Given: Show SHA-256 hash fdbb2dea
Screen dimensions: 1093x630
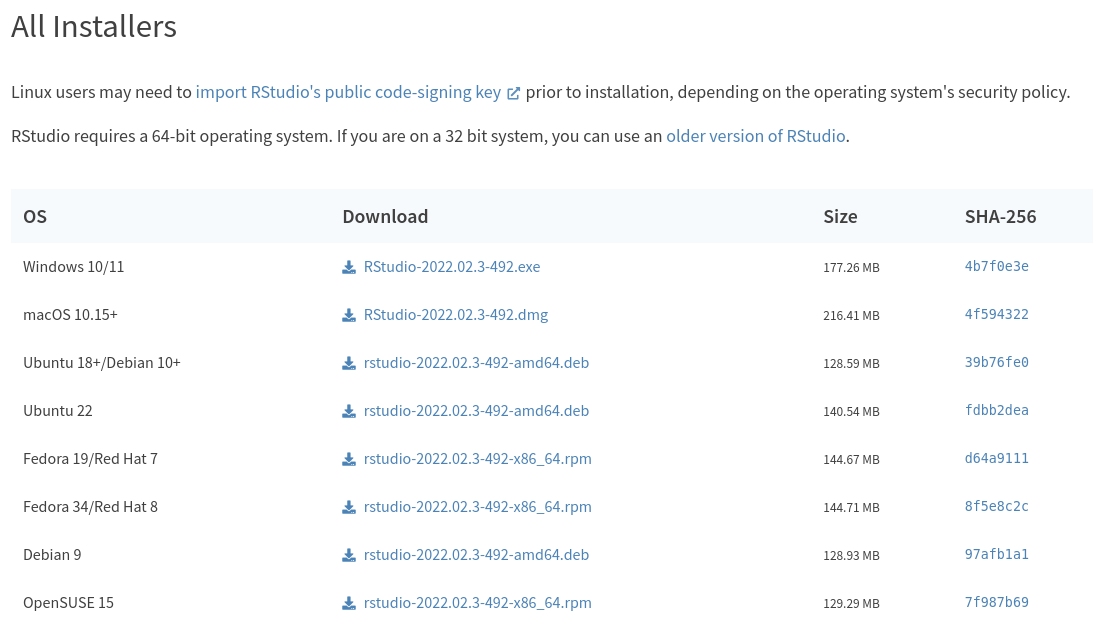Looking at the screenshot, I should tap(997, 410).
